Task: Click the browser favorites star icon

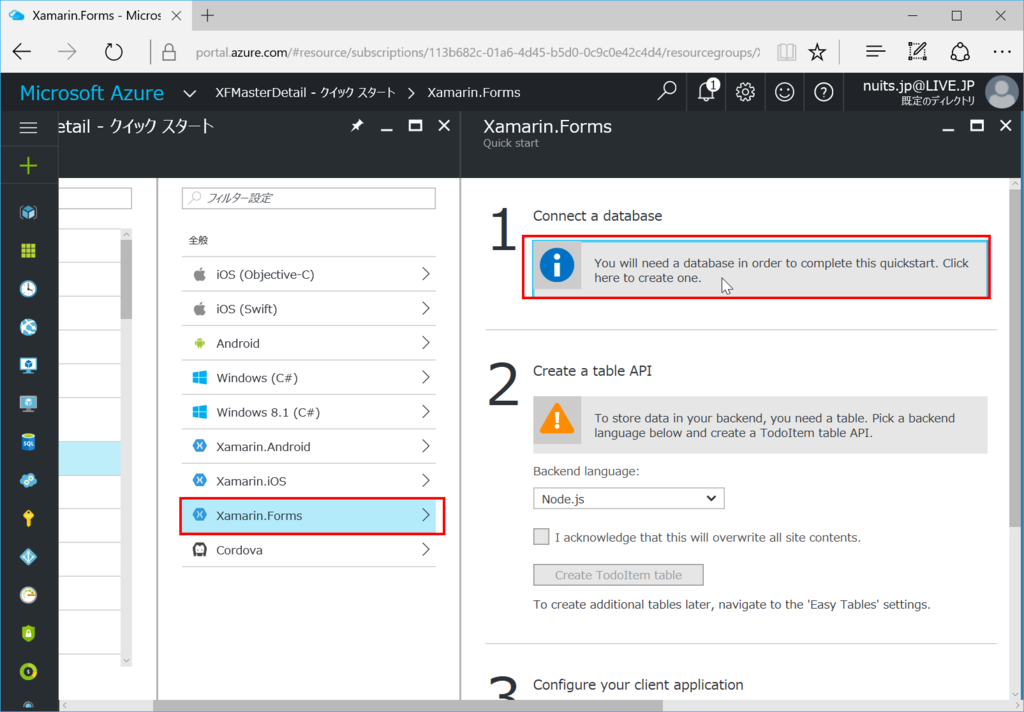Action: coord(817,52)
